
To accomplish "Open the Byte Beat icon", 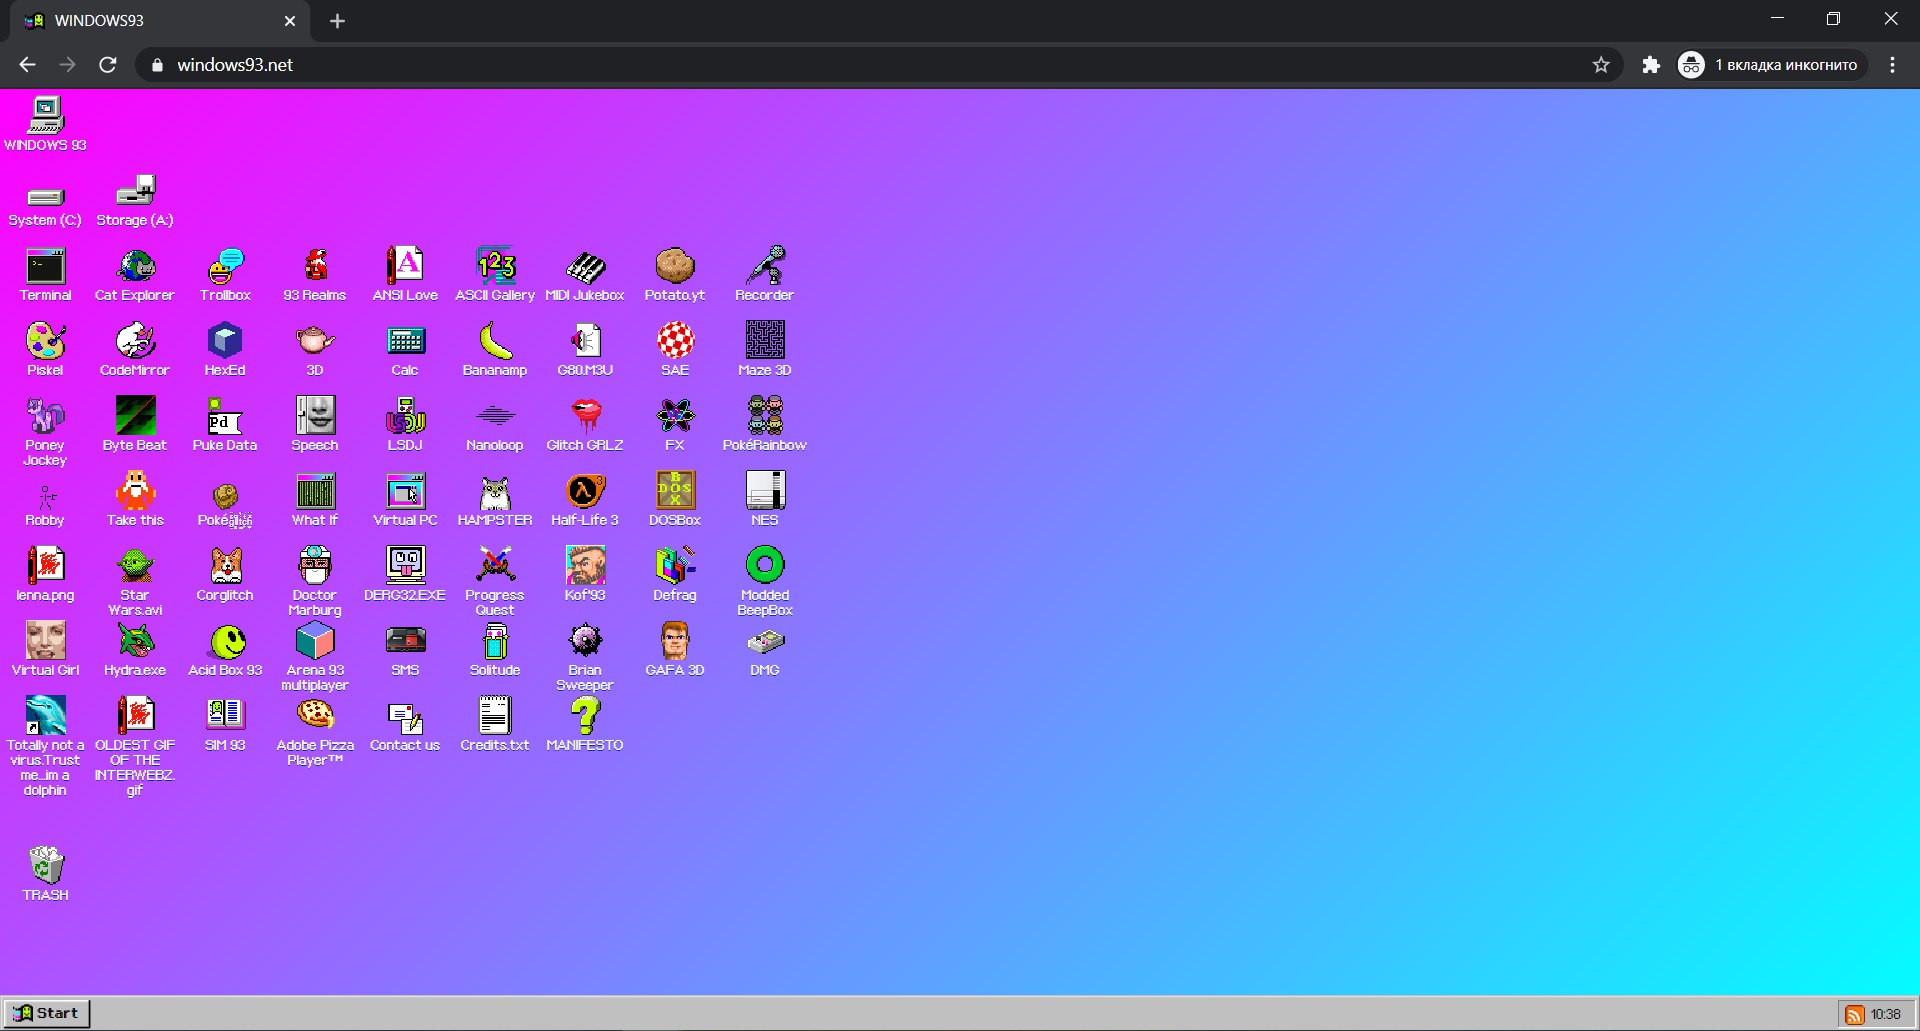I will click(x=135, y=424).
